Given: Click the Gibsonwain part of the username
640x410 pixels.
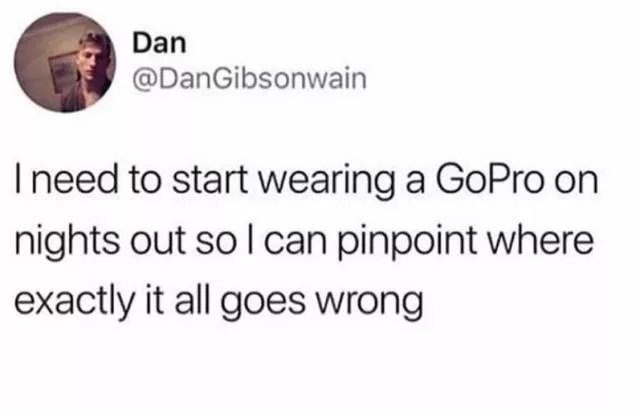Looking at the screenshot, I should [x=288, y=79].
